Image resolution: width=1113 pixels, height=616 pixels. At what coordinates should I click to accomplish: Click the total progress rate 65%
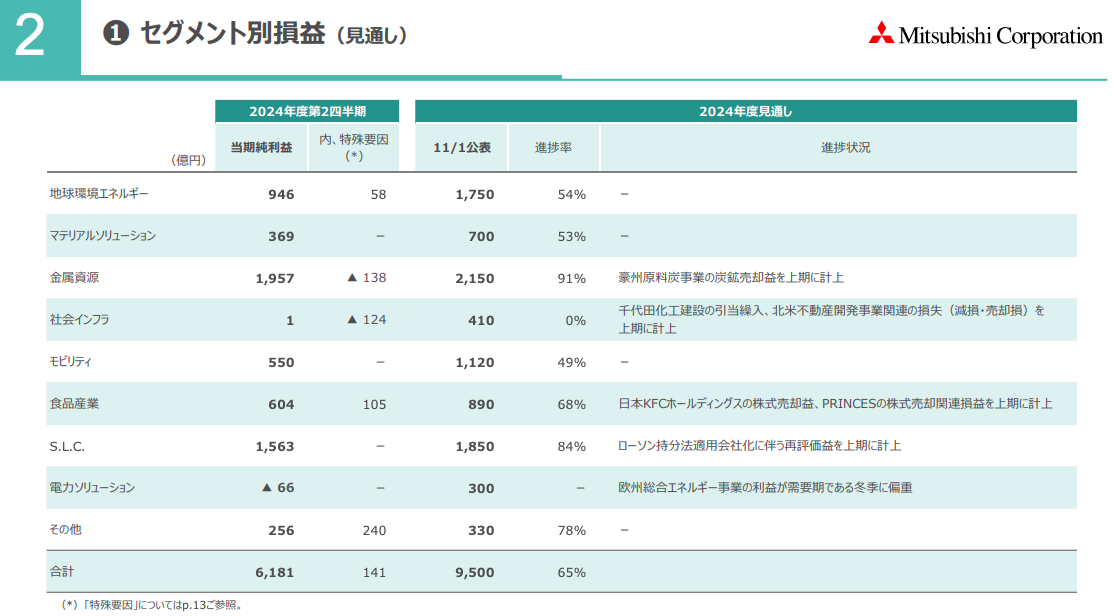coord(571,573)
